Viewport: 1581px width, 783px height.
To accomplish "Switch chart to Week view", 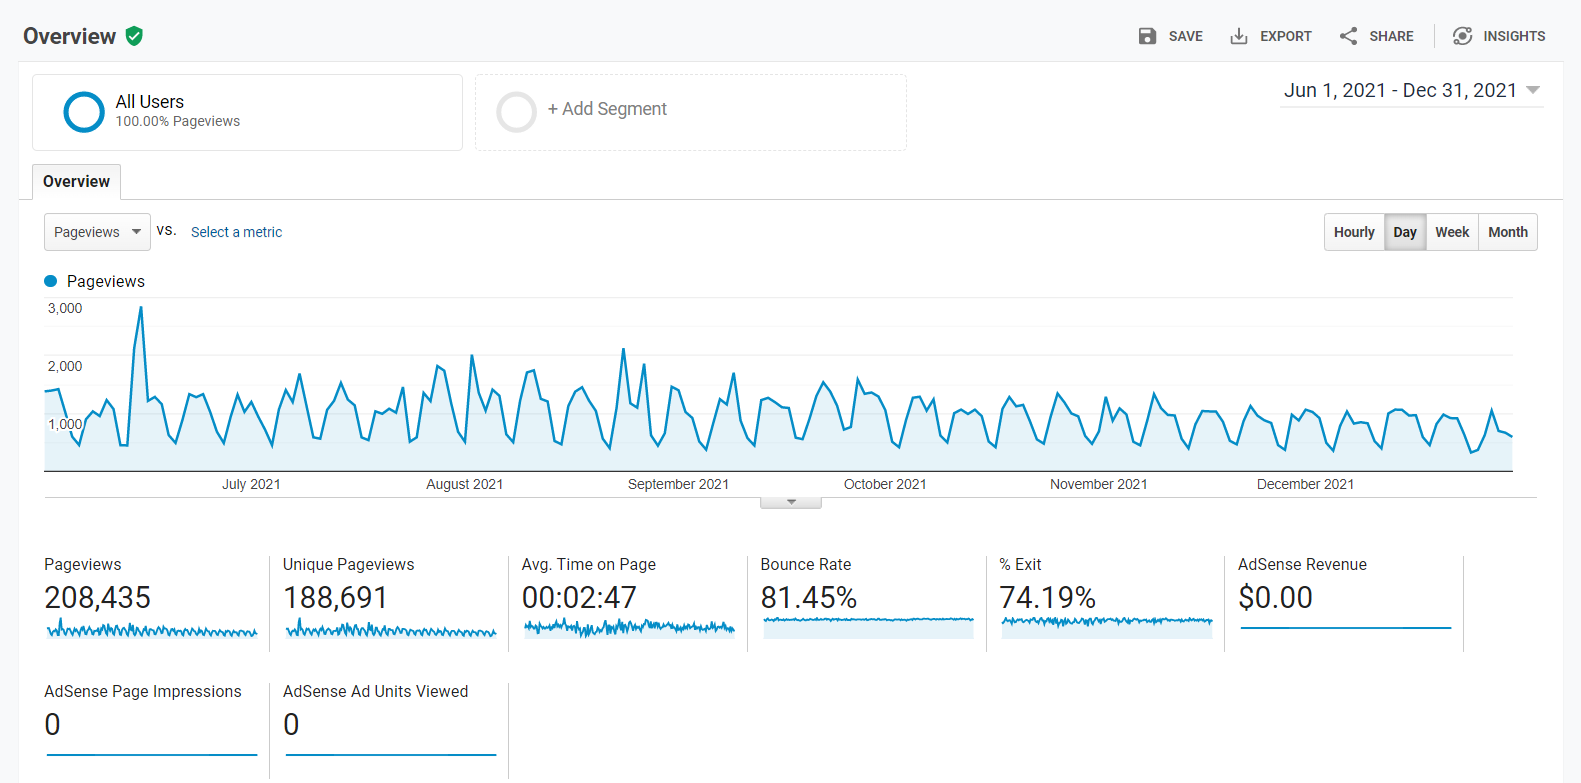I will tap(1452, 232).
